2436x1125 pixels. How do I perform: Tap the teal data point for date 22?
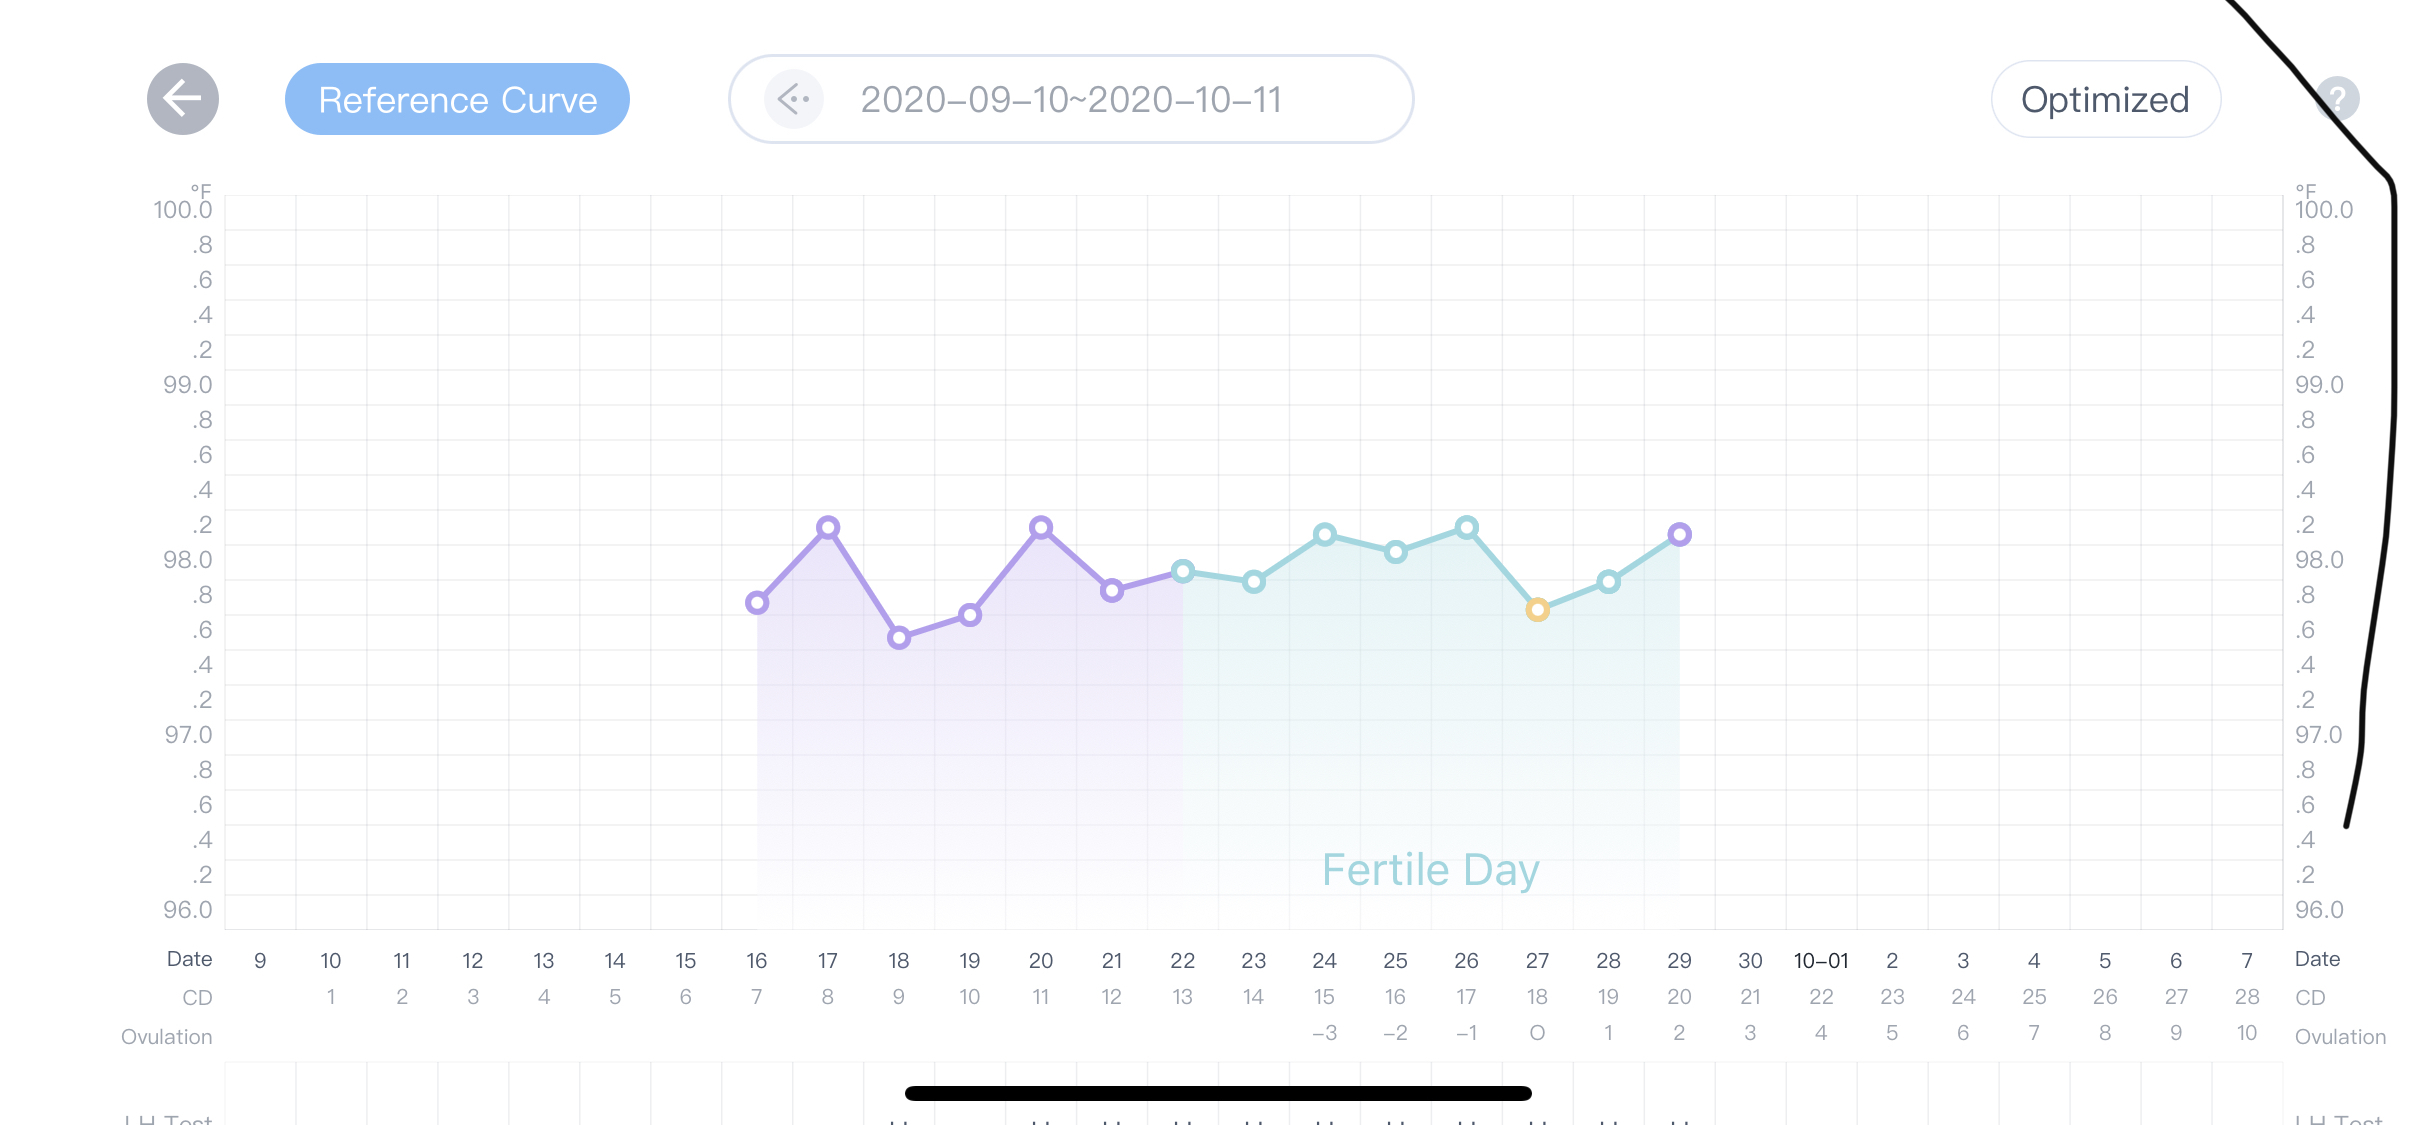coord(1183,571)
